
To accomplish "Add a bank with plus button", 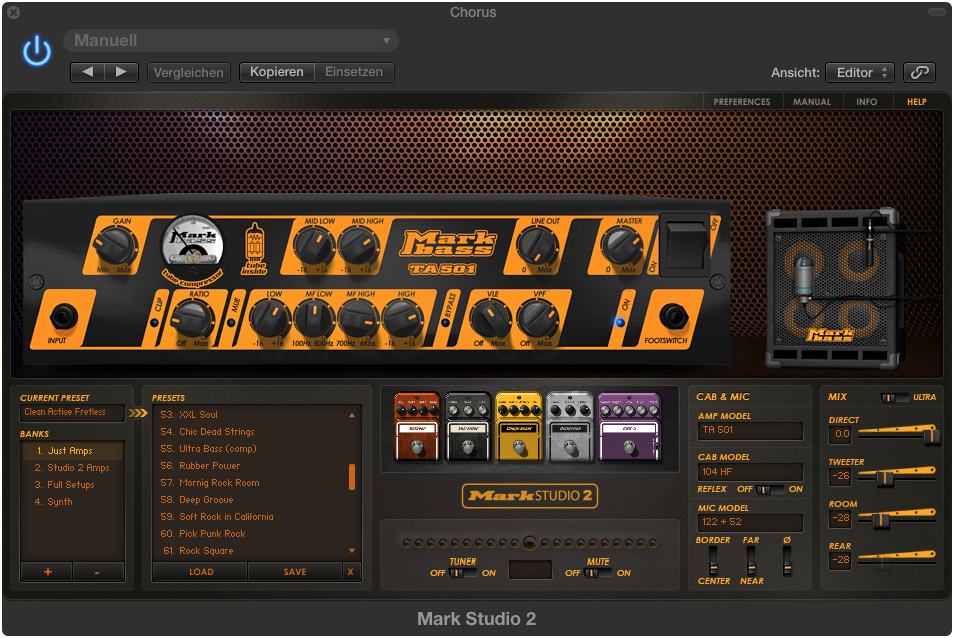I will tap(47, 572).
